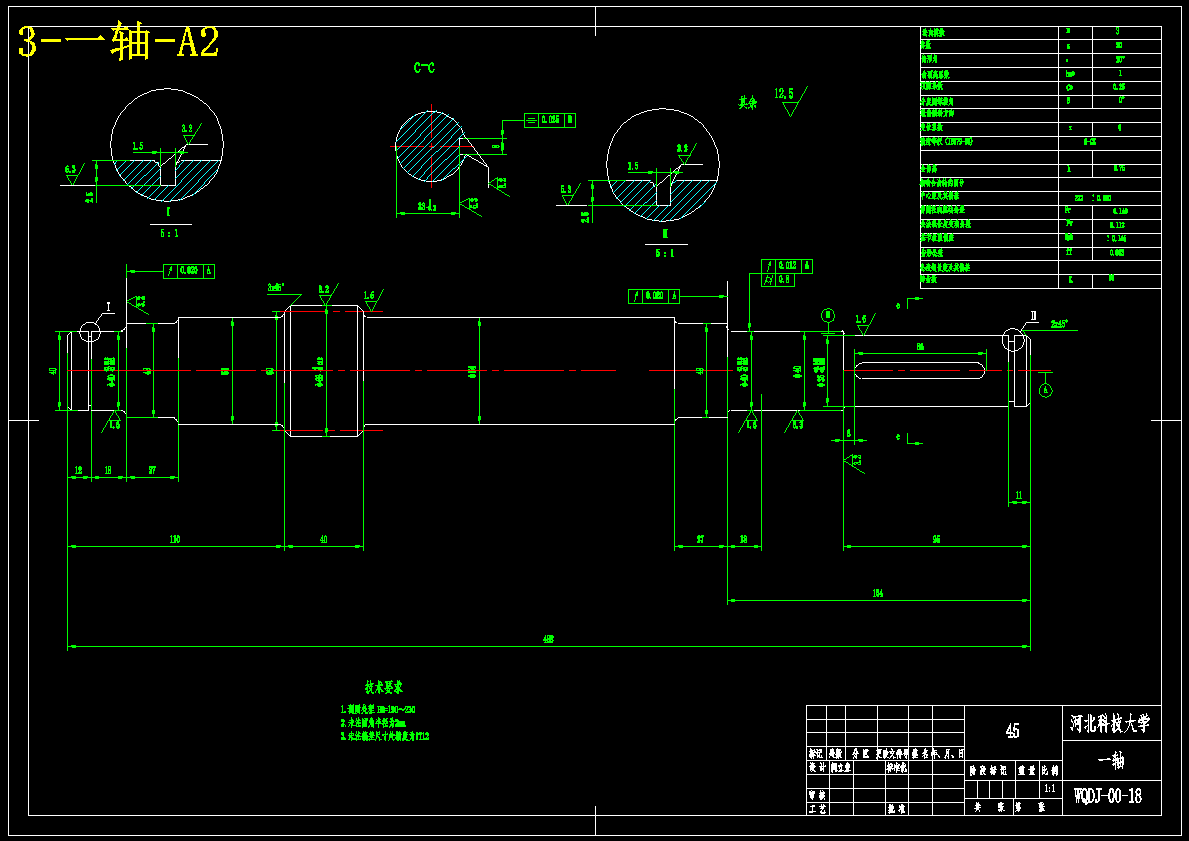Click technical note 3 ending in "IT12"
Image resolution: width=1189 pixels, height=841 pixels.
(384, 736)
